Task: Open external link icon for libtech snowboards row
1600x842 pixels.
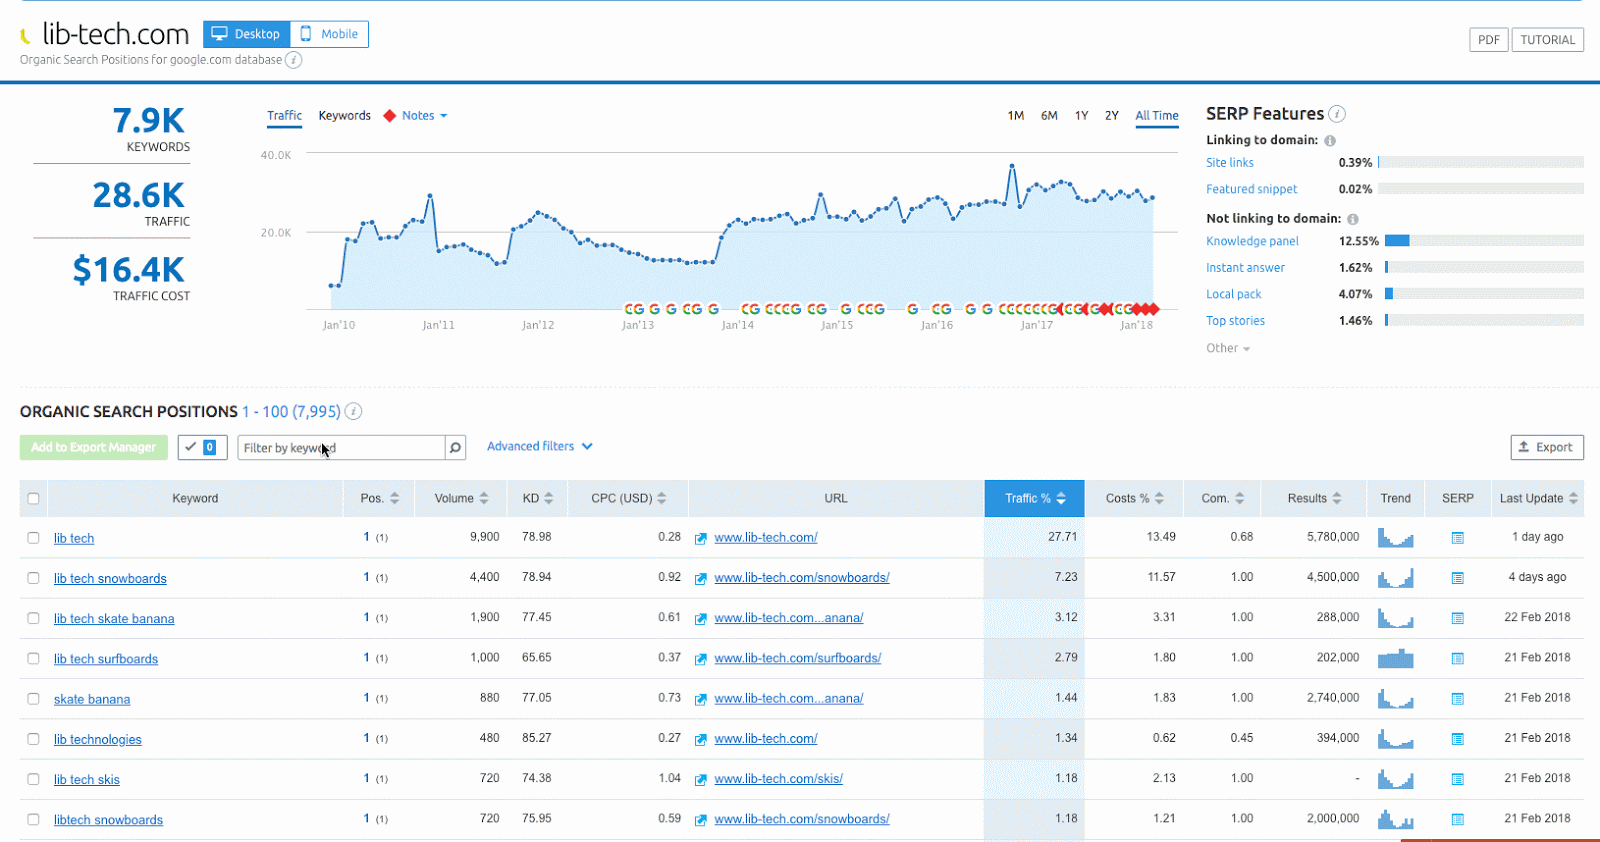Action: [x=701, y=819]
